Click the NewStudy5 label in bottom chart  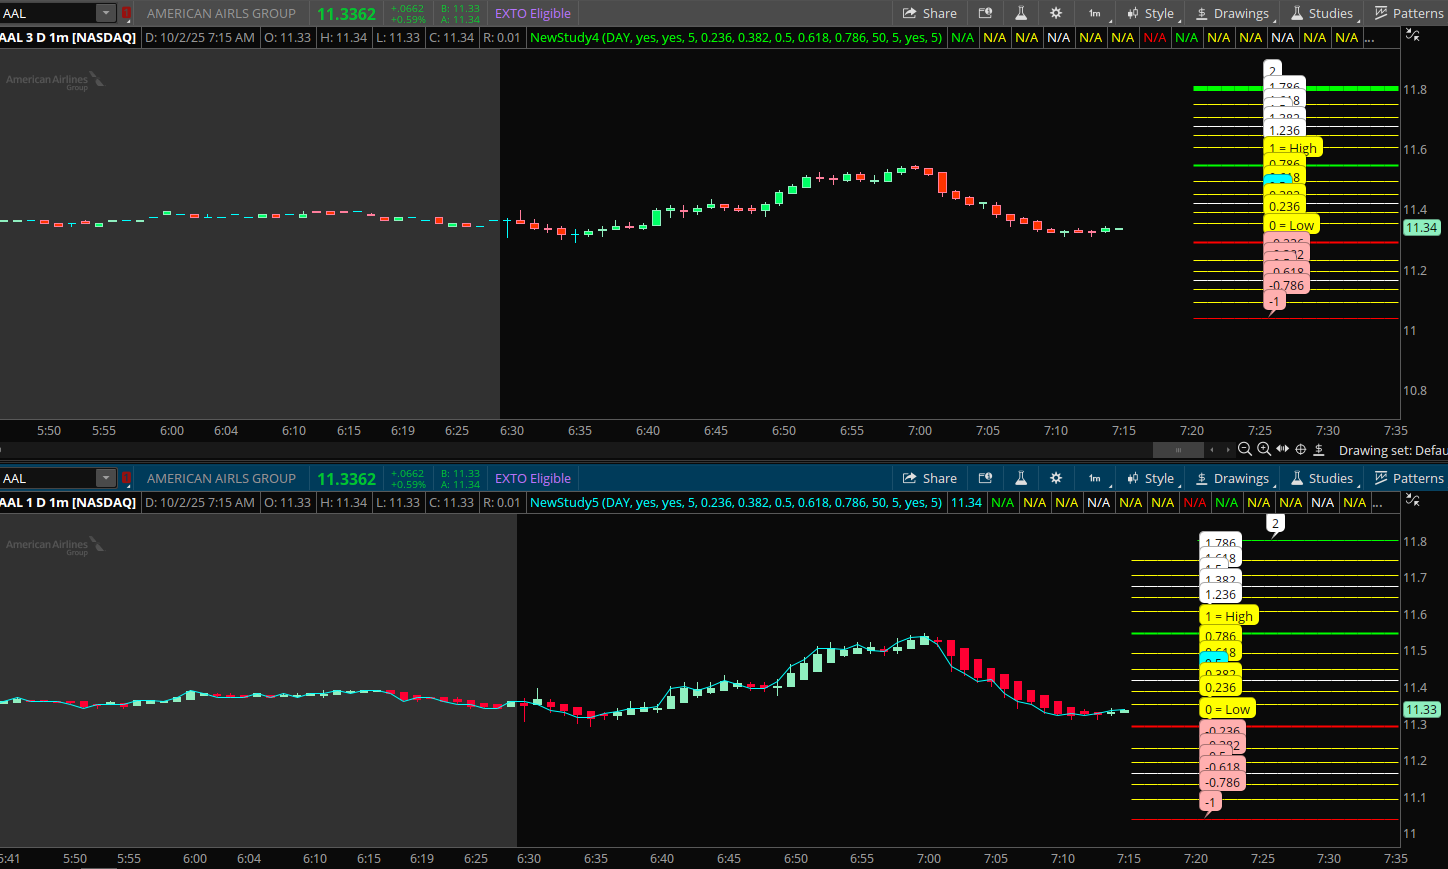tap(563, 502)
